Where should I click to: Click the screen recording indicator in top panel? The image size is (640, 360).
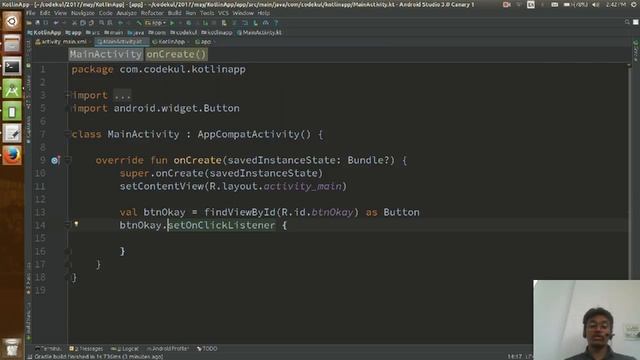pos(507,4)
